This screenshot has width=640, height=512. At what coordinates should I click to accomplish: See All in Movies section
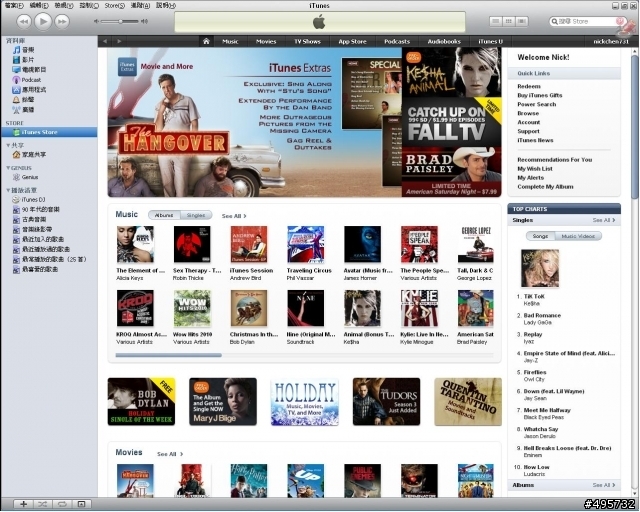tap(170, 454)
